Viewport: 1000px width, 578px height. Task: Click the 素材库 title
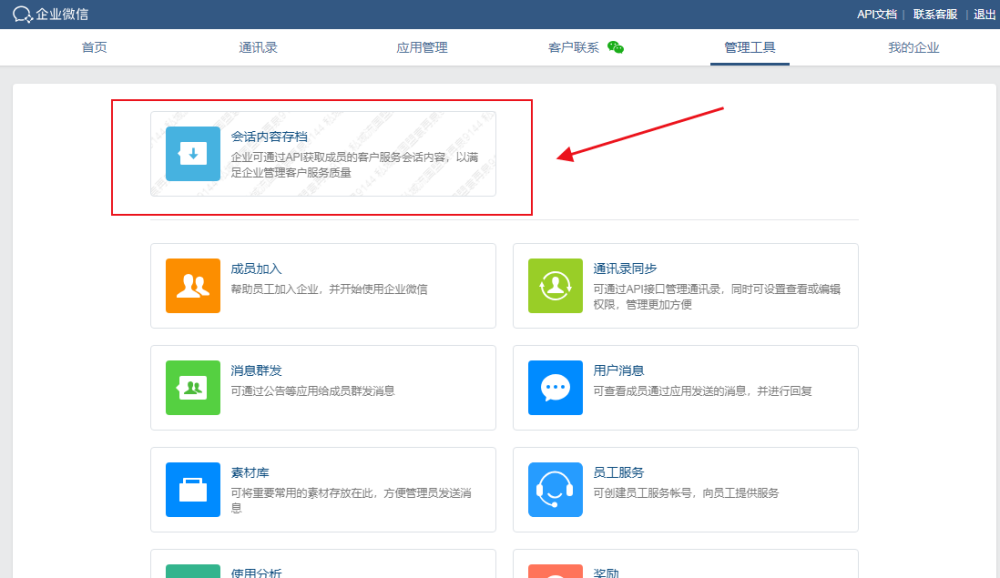click(x=250, y=473)
